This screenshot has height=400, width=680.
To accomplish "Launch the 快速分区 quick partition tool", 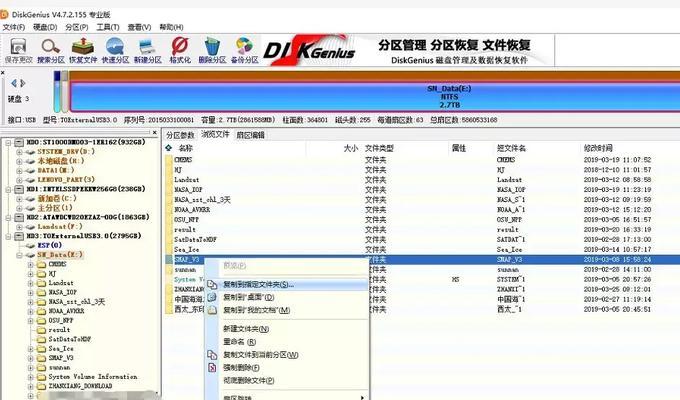I will click(115, 46).
